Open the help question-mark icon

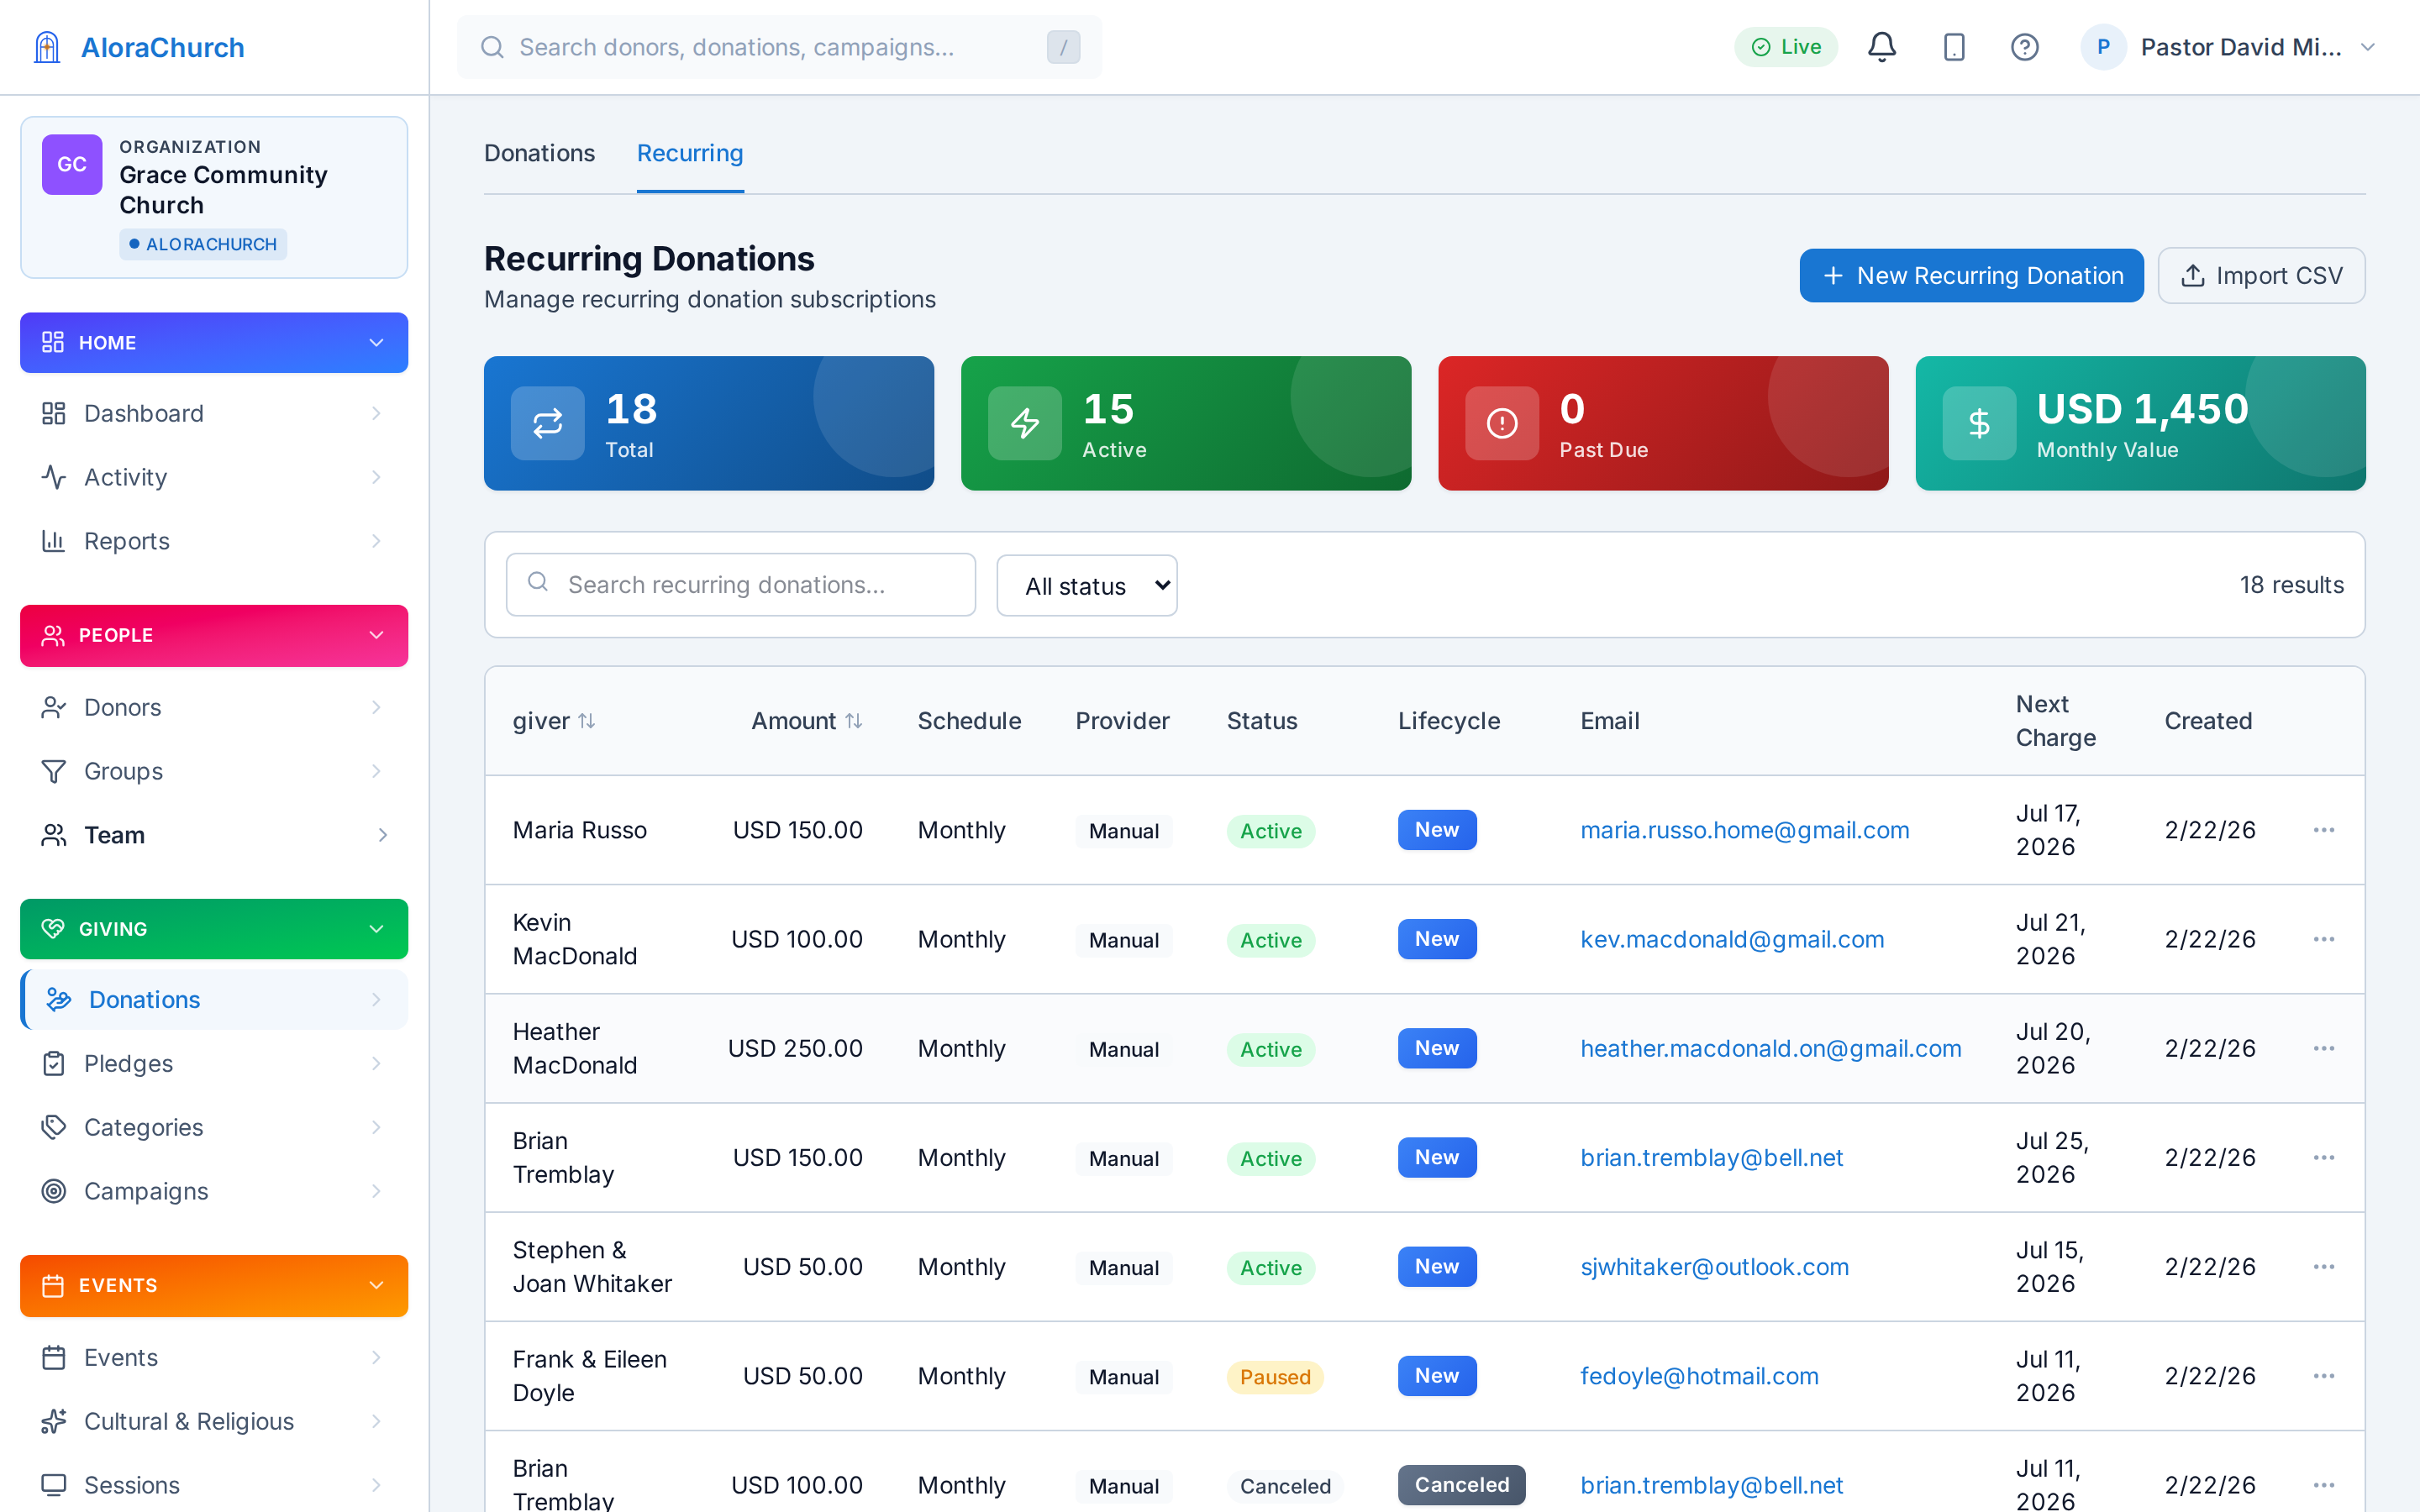[2025, 47]
